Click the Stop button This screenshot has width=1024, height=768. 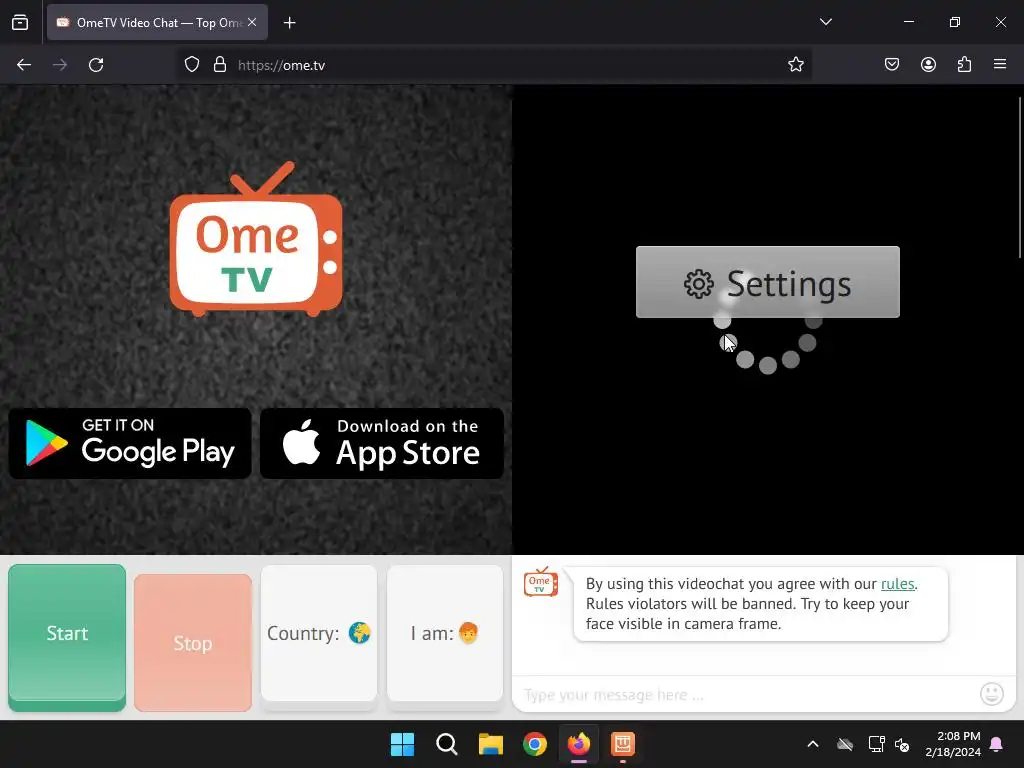(193, 643)
